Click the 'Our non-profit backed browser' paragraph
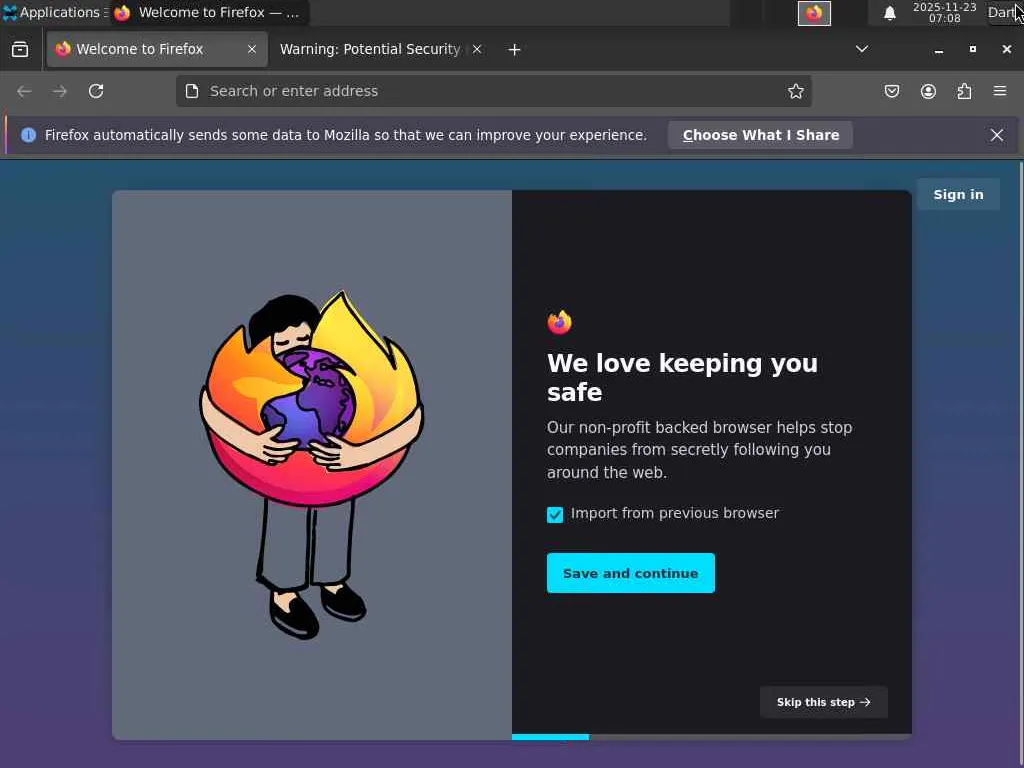Viewport: 1024px width, 768px height. tap(699, 450)
